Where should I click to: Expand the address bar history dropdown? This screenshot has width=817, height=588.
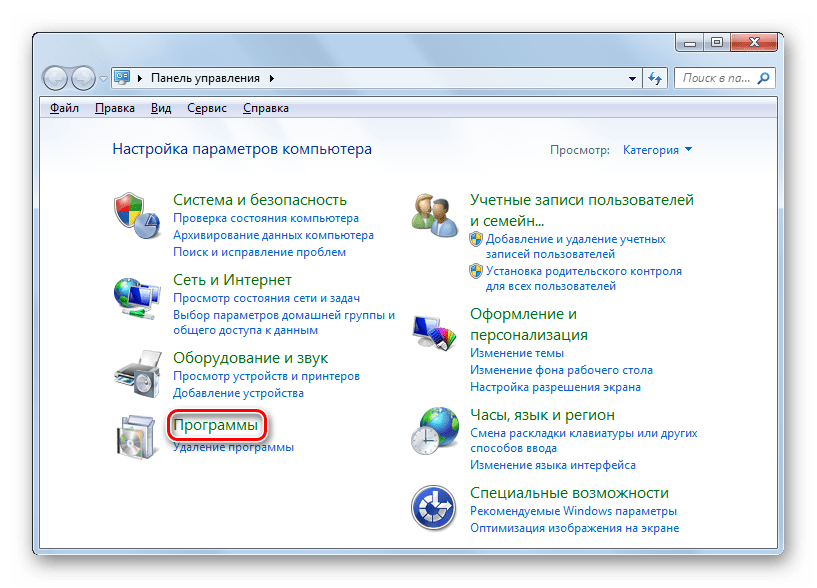(x=632, y=79)
